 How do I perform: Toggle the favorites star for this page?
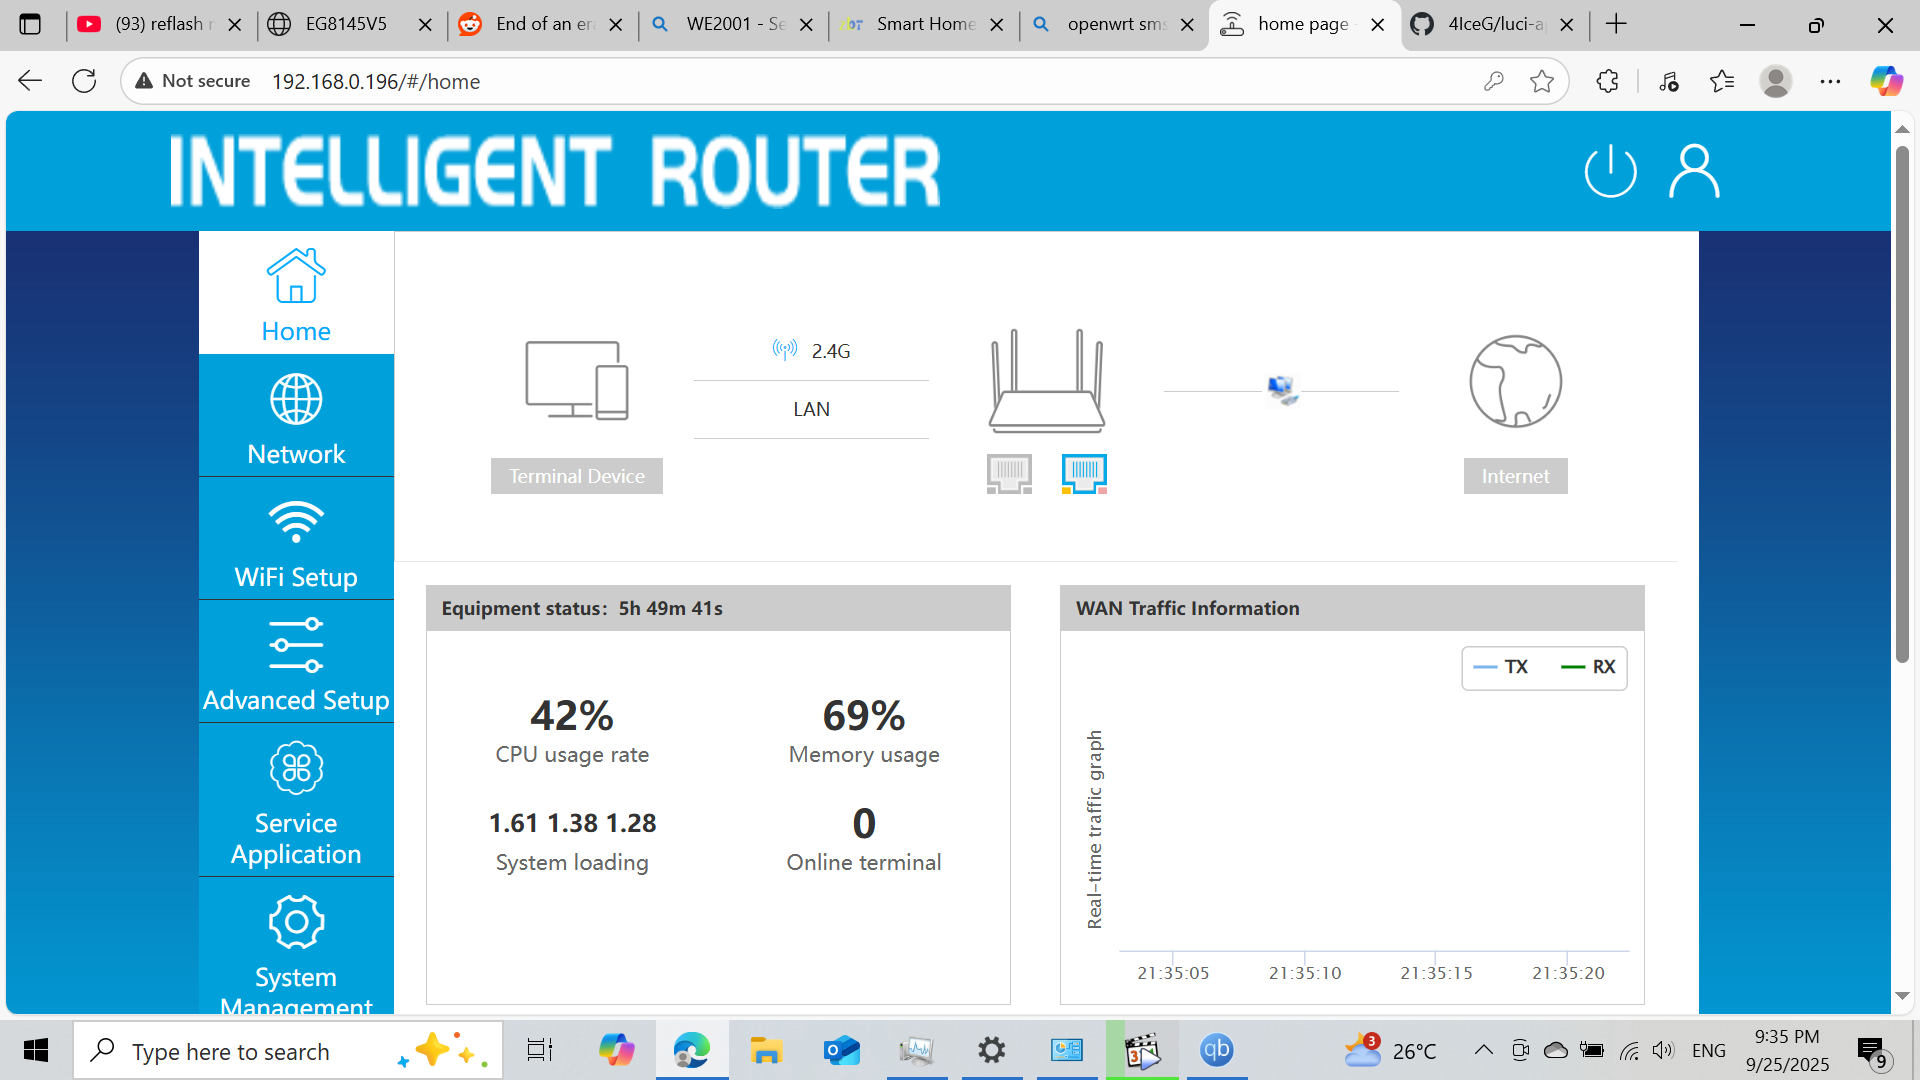click(x=1541, y=81)
